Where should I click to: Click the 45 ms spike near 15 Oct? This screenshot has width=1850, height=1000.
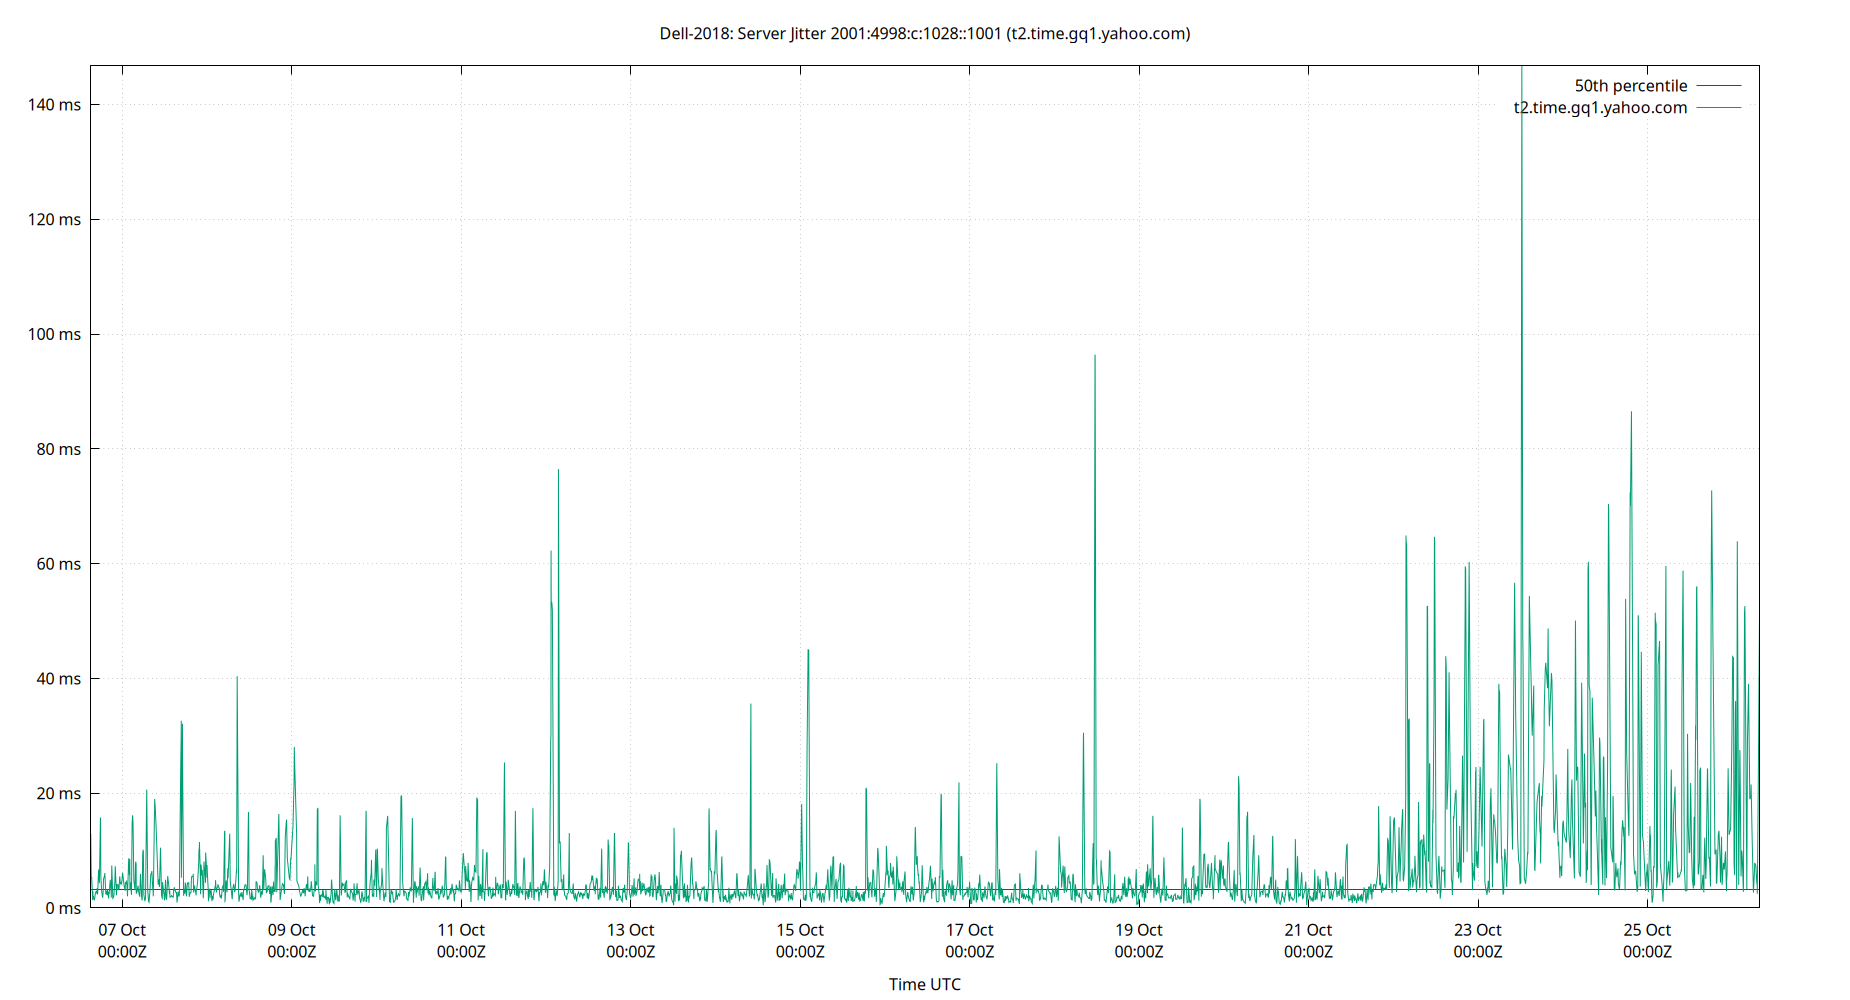click(x=809, y=655)
